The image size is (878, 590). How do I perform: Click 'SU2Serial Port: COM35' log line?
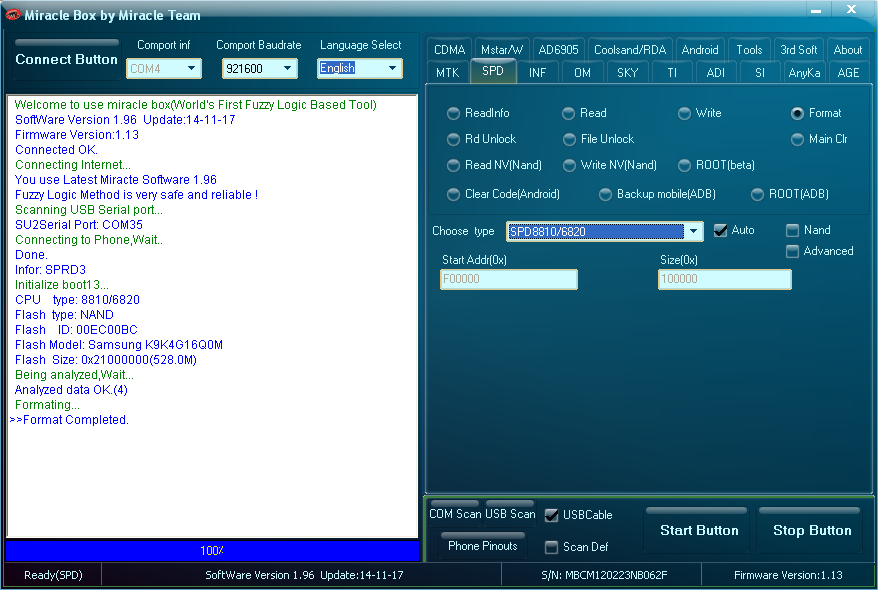pos(79,225)
